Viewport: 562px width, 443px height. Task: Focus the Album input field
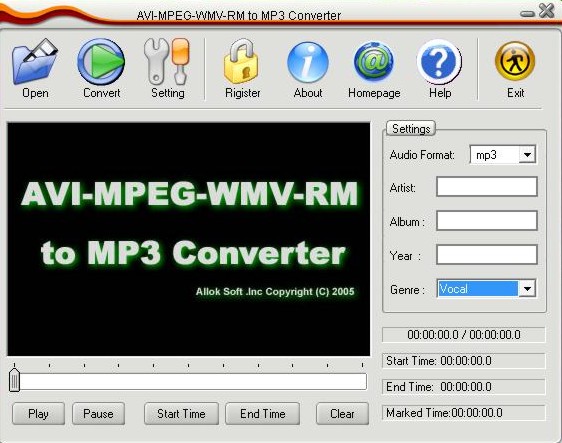point(487,220)
